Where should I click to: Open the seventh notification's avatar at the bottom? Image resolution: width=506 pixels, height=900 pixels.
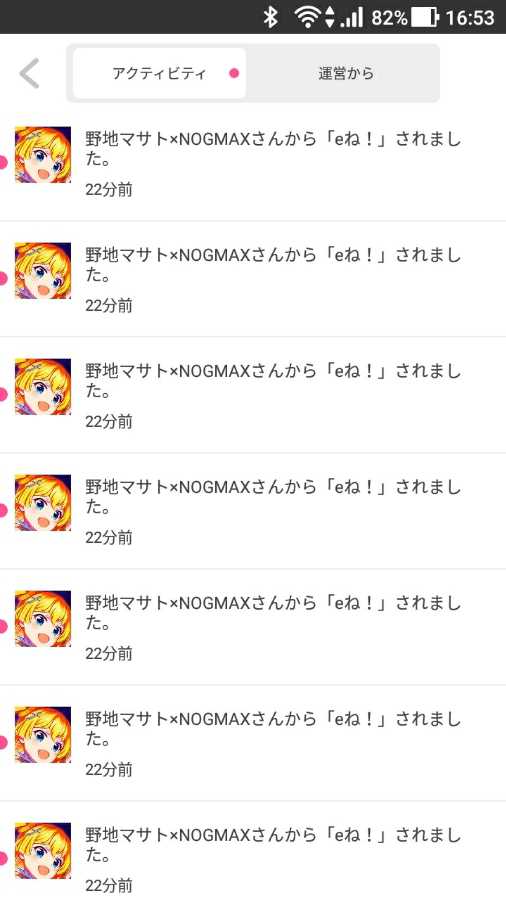click(x=43, y=851)
